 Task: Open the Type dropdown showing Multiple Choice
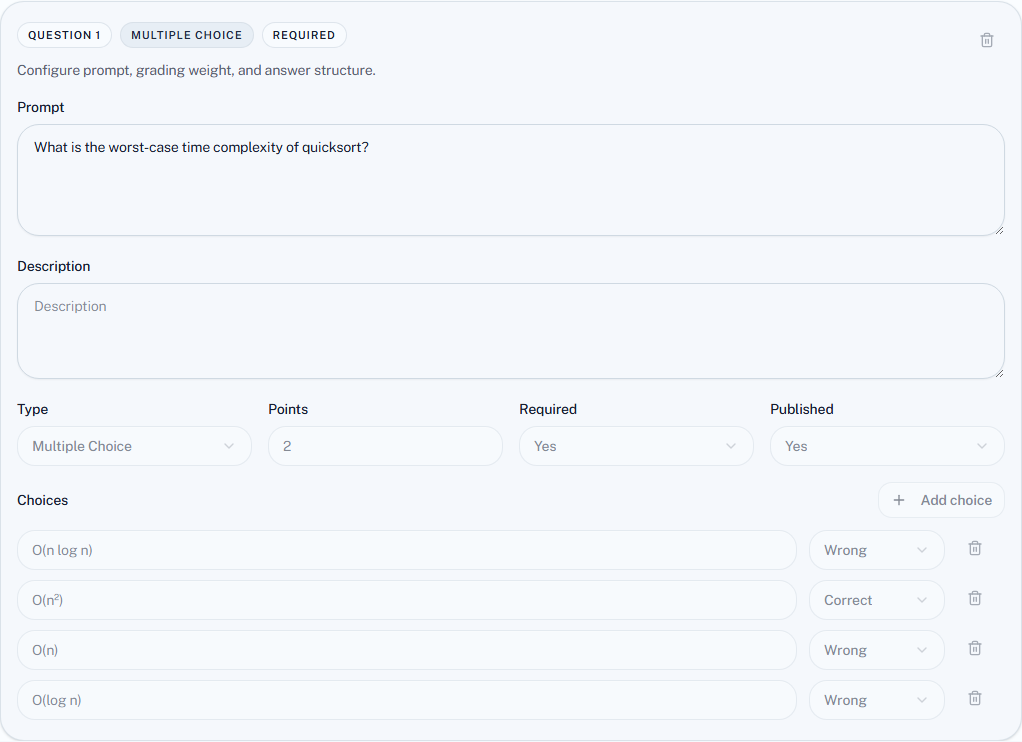134,446
